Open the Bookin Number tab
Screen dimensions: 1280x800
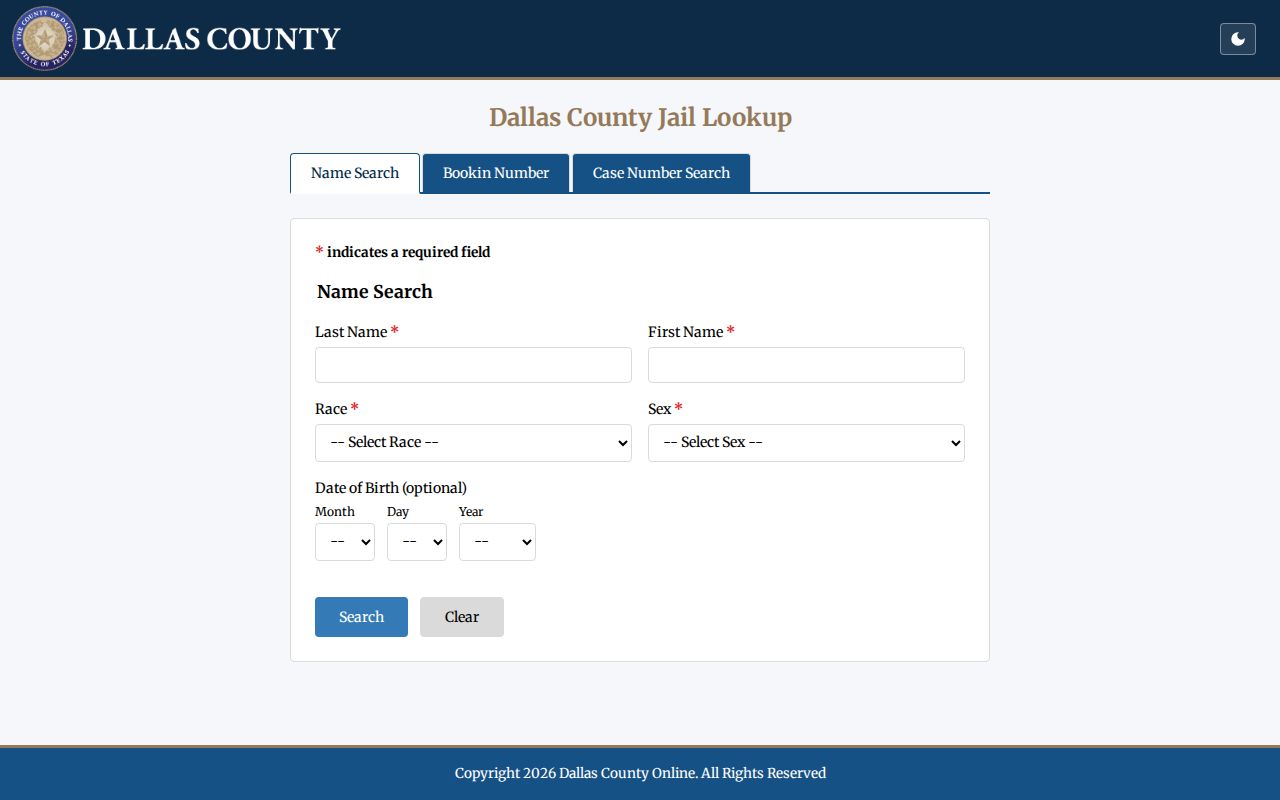click(496, 173)
